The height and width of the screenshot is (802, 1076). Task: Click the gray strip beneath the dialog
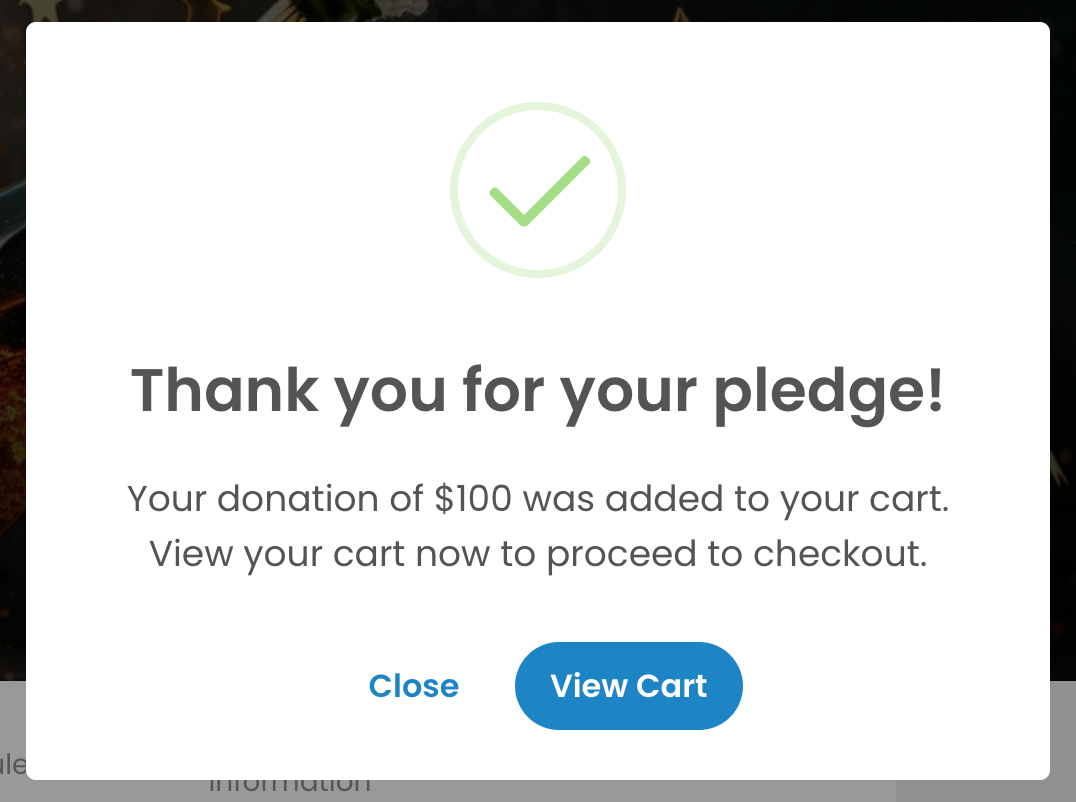coord(538,791)
